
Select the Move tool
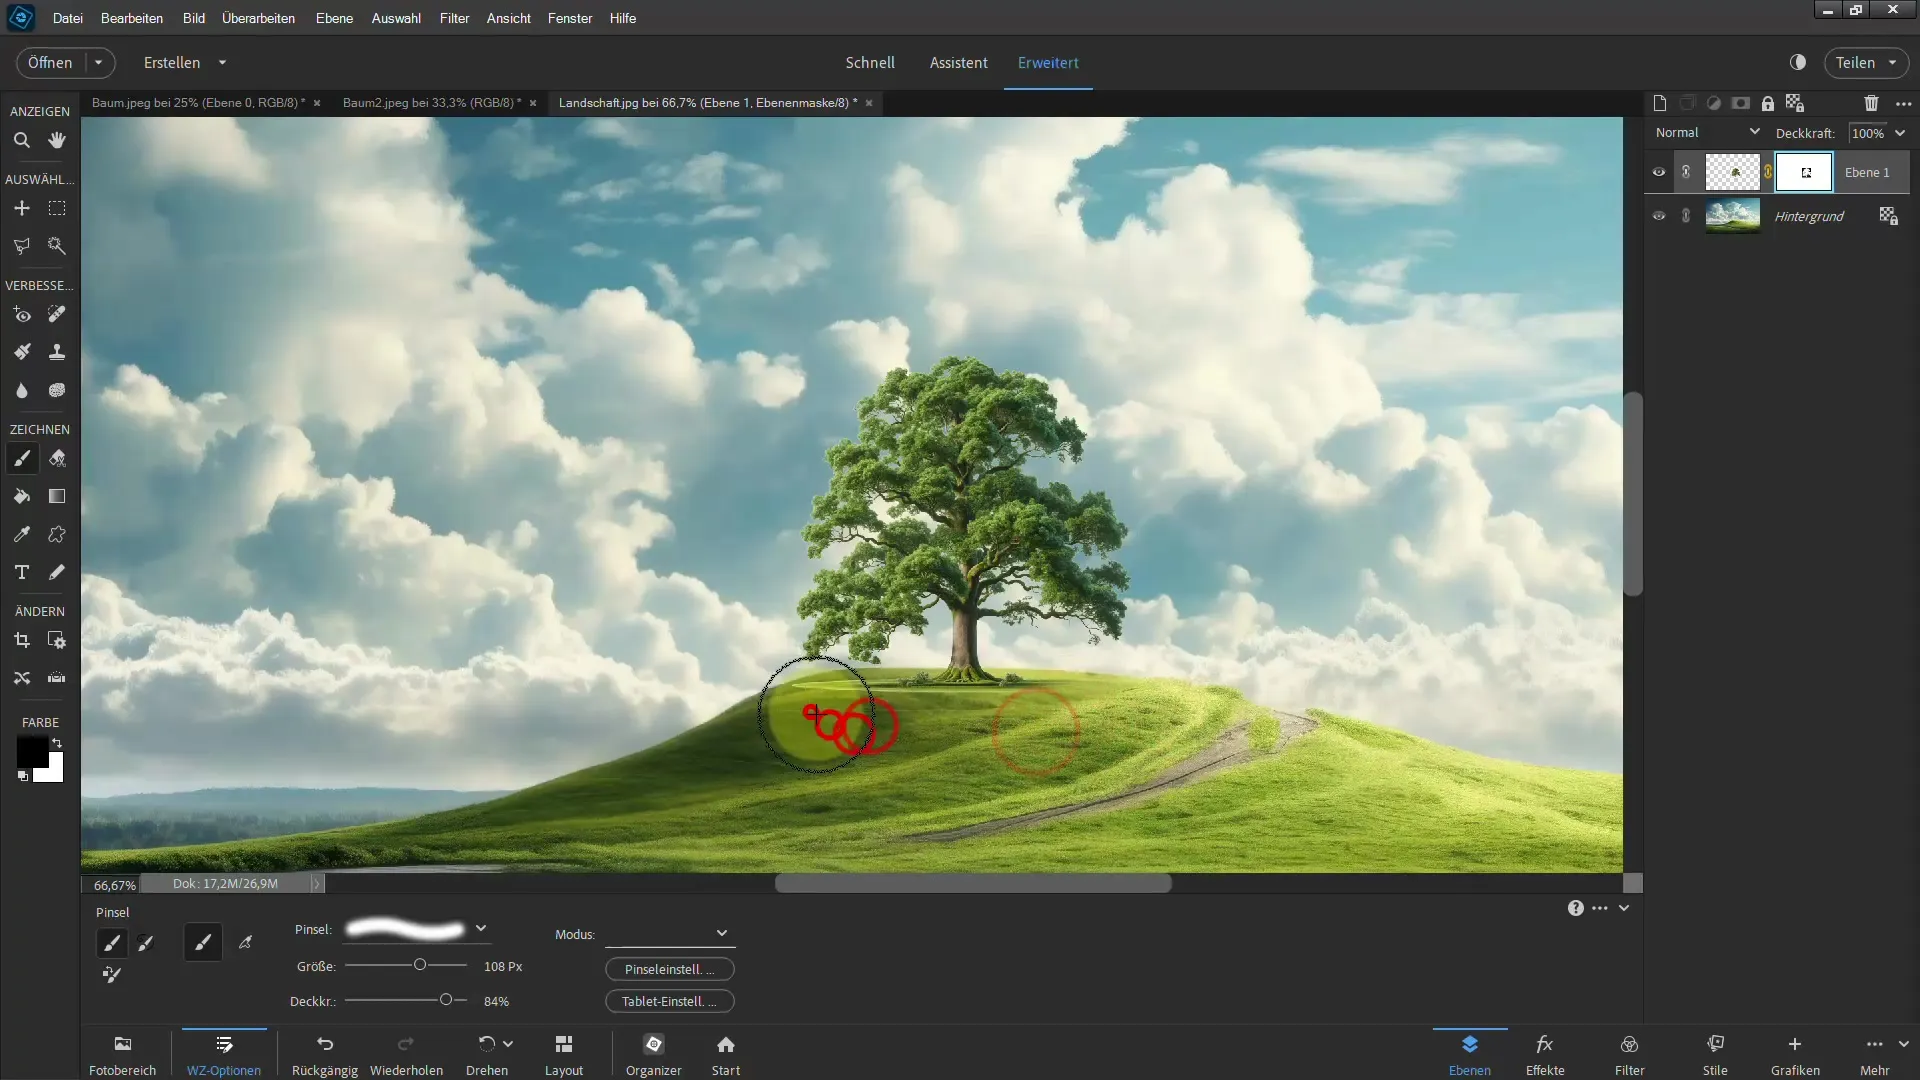(x=21, y=208)
